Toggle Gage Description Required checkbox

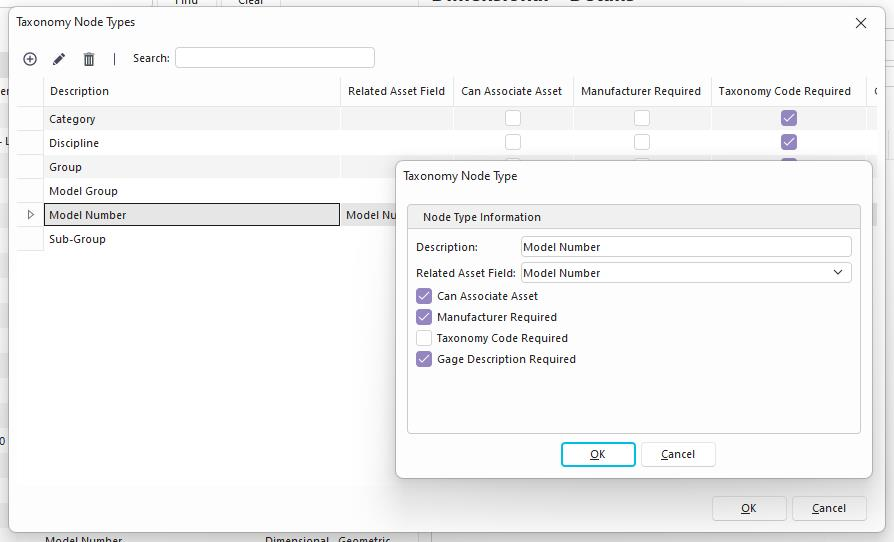tap(424, 359)
